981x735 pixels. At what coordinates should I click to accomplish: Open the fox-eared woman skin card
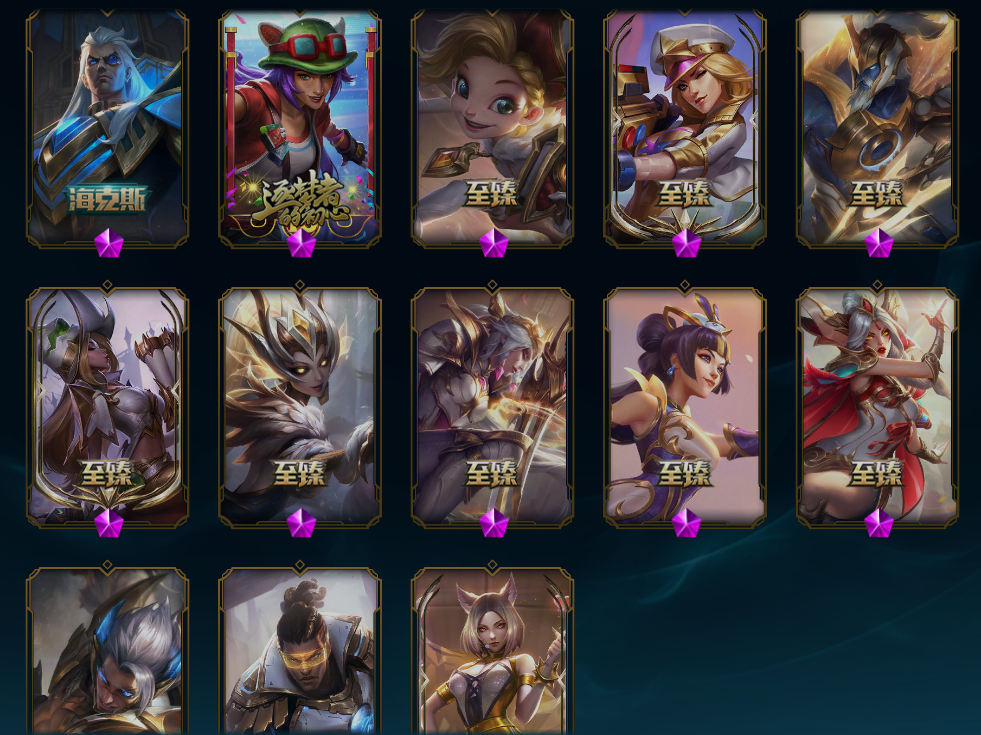point(493,651)
